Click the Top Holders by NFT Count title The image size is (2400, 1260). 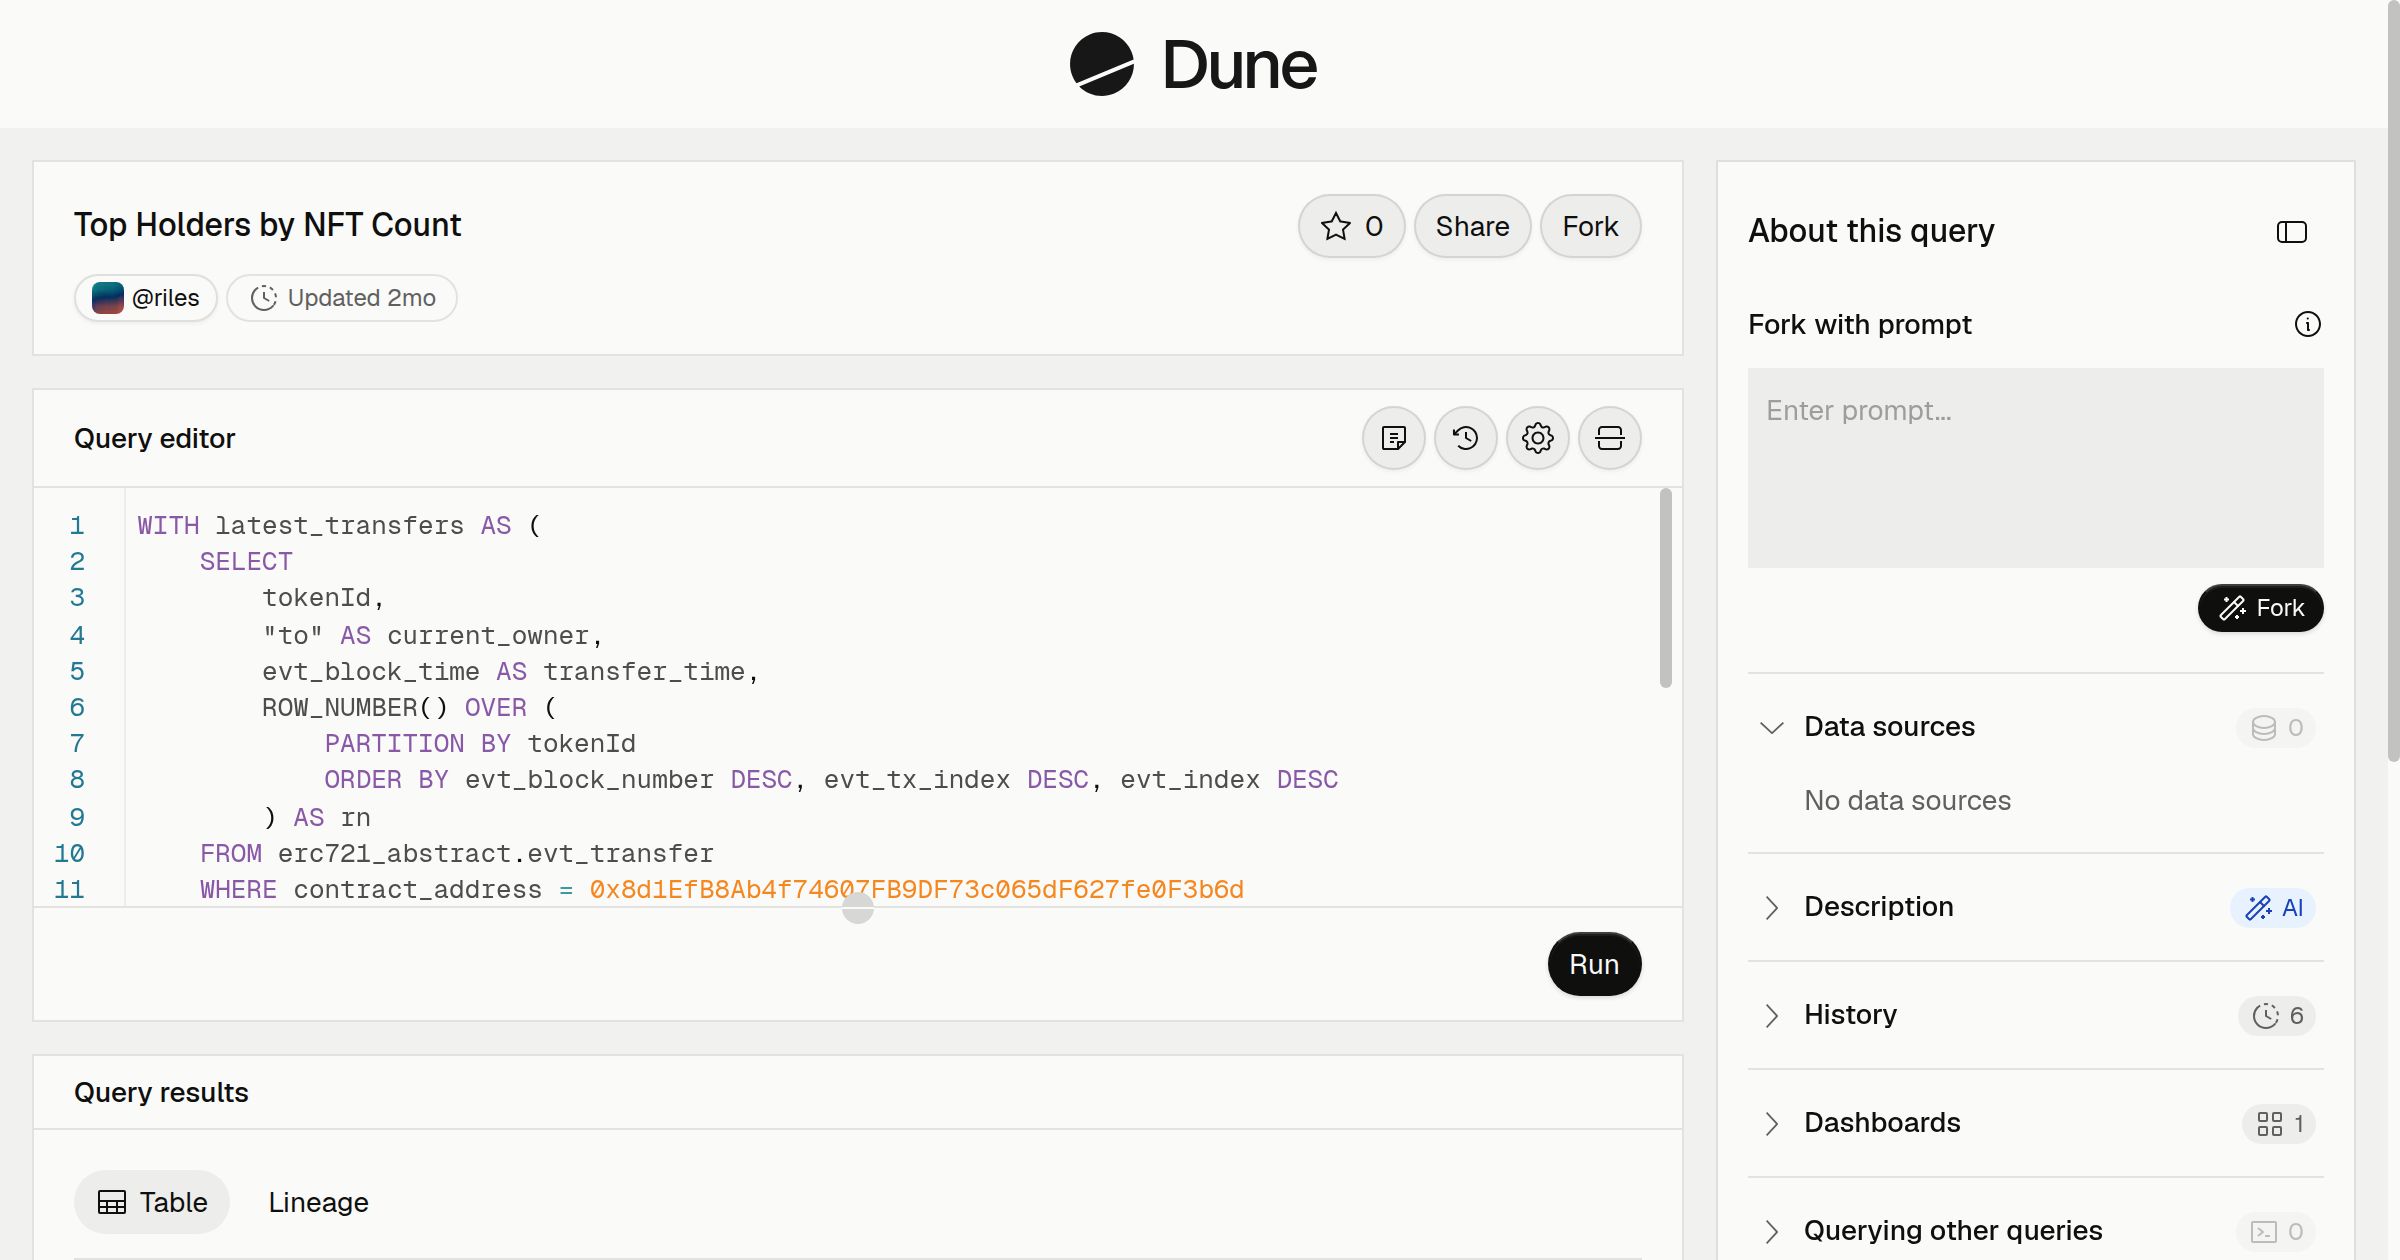[267, 225]
